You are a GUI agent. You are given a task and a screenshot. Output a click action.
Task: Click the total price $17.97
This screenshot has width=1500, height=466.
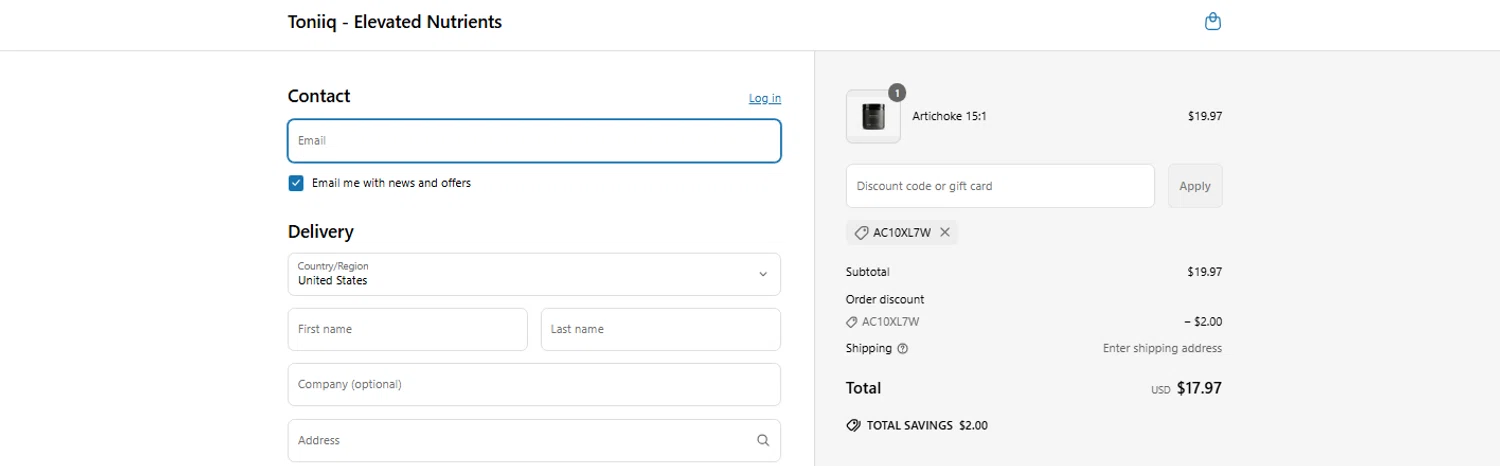coord(1199,388)
